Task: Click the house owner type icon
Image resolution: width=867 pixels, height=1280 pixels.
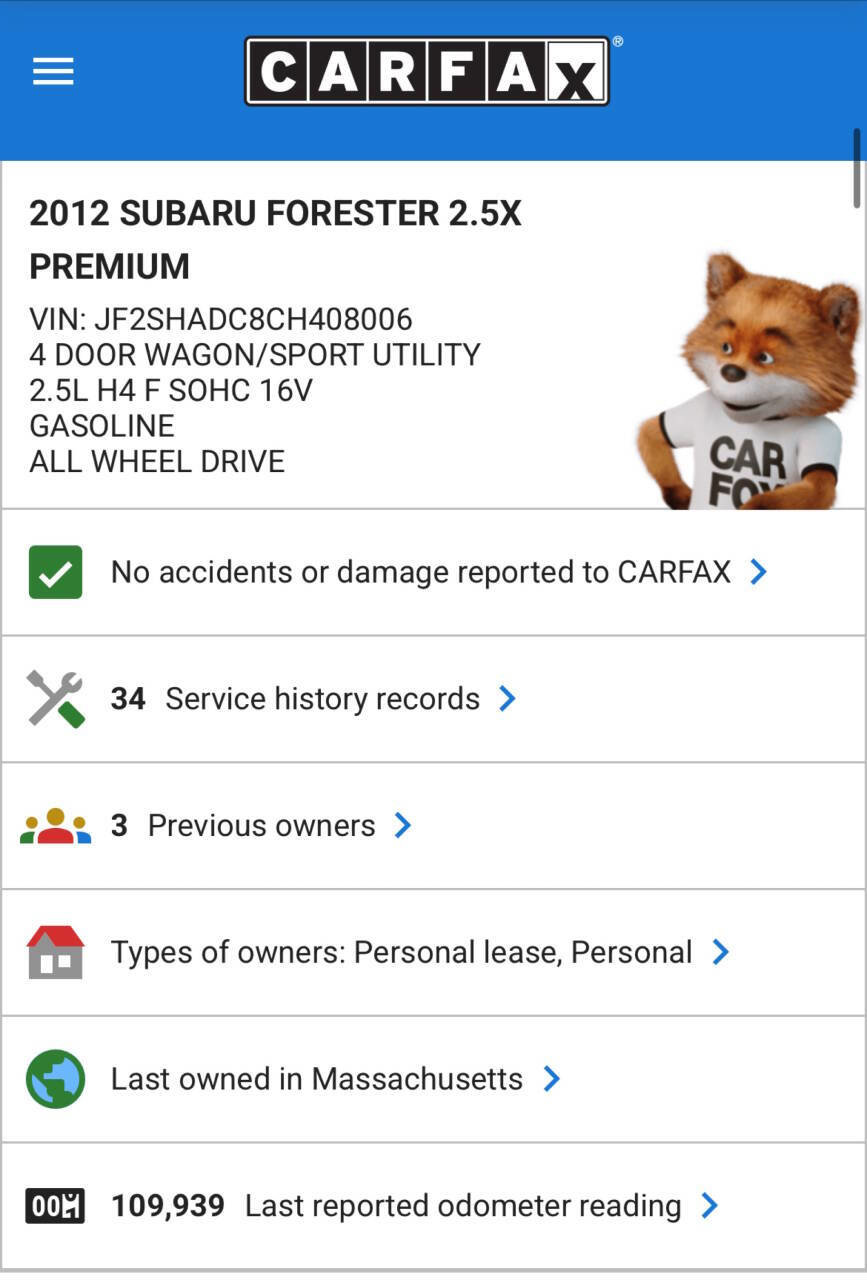Action: tap(55, 952)
